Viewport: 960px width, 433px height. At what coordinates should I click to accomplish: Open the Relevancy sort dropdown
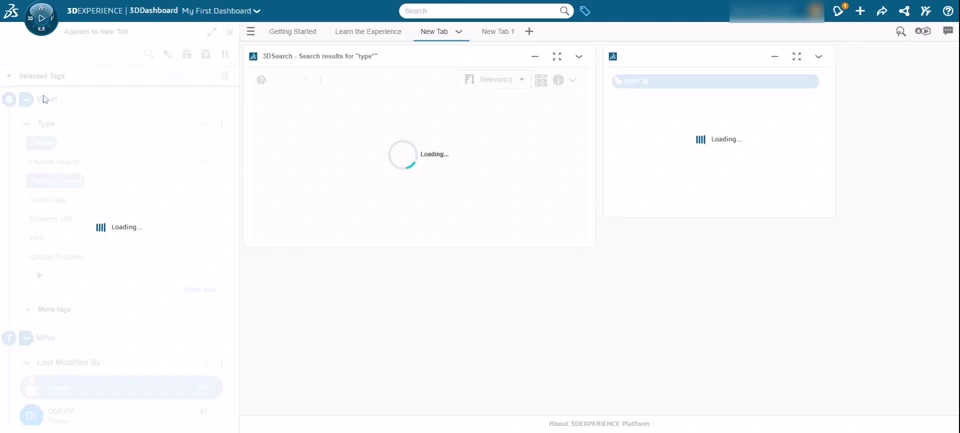click(495, 80)
